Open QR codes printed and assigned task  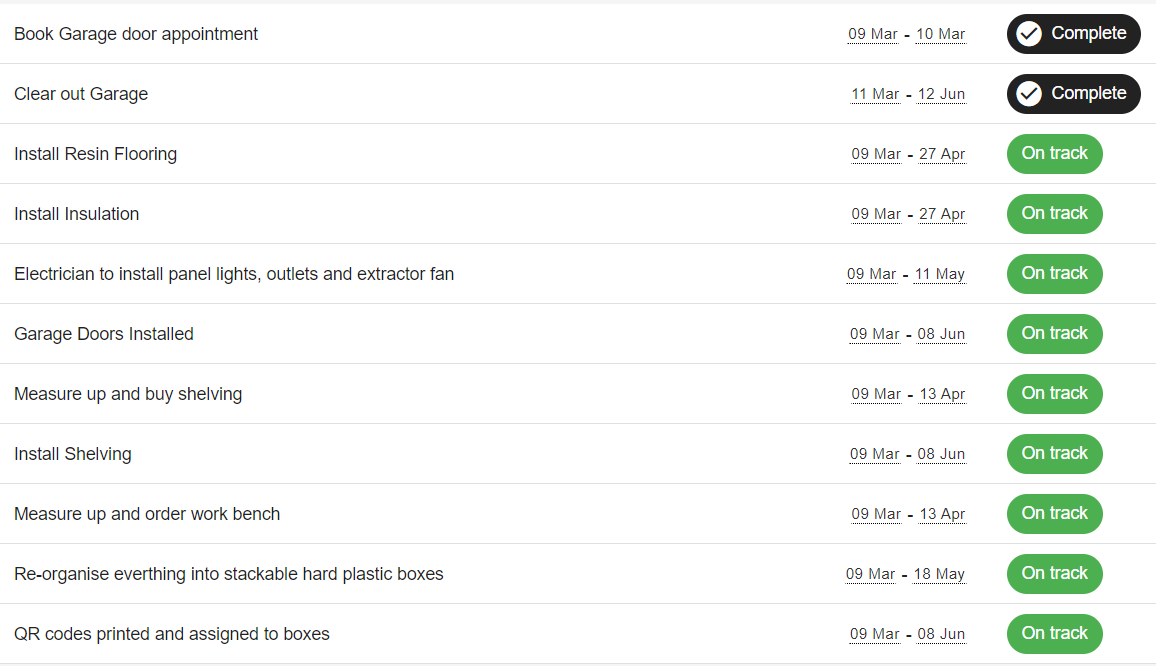pyautogui.click(x=172, y=634)
